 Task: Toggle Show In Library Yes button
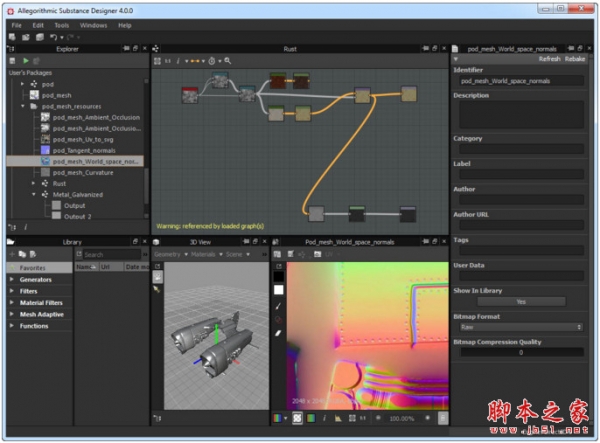(x=521, y=302)
